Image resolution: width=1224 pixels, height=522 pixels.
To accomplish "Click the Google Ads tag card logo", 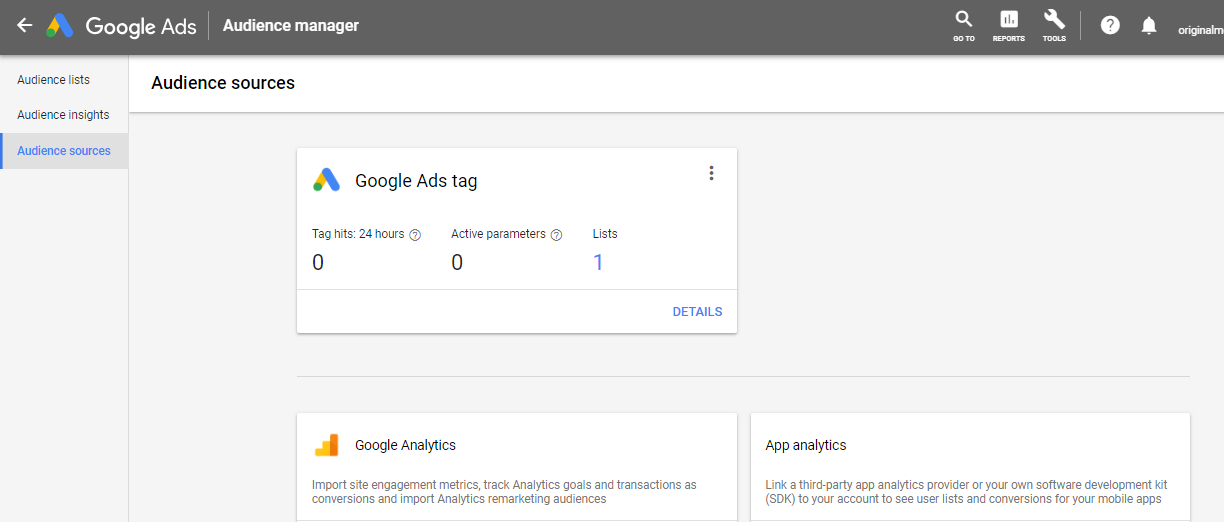I will [327, 180].
